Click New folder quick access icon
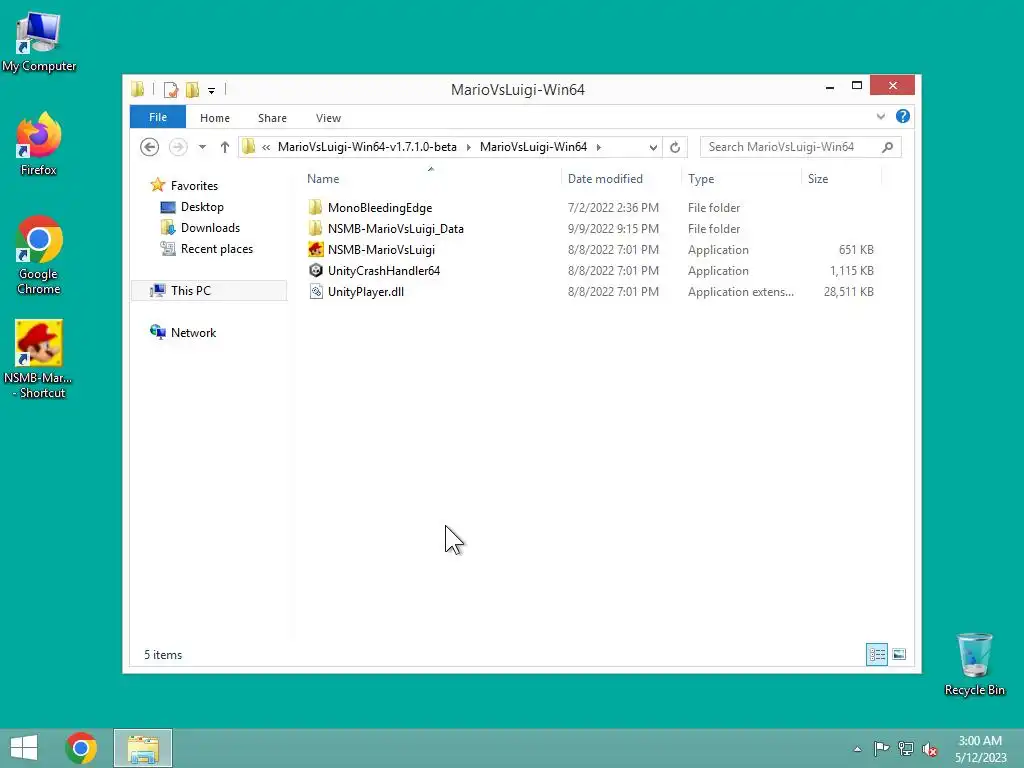 (192, 90)
